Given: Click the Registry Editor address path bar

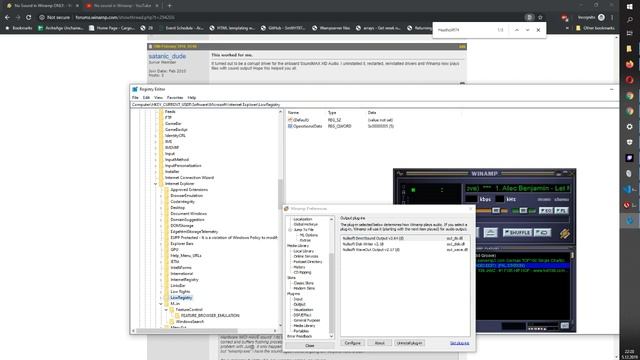Looking at the screenshot, I should click(x=375, y=105).
